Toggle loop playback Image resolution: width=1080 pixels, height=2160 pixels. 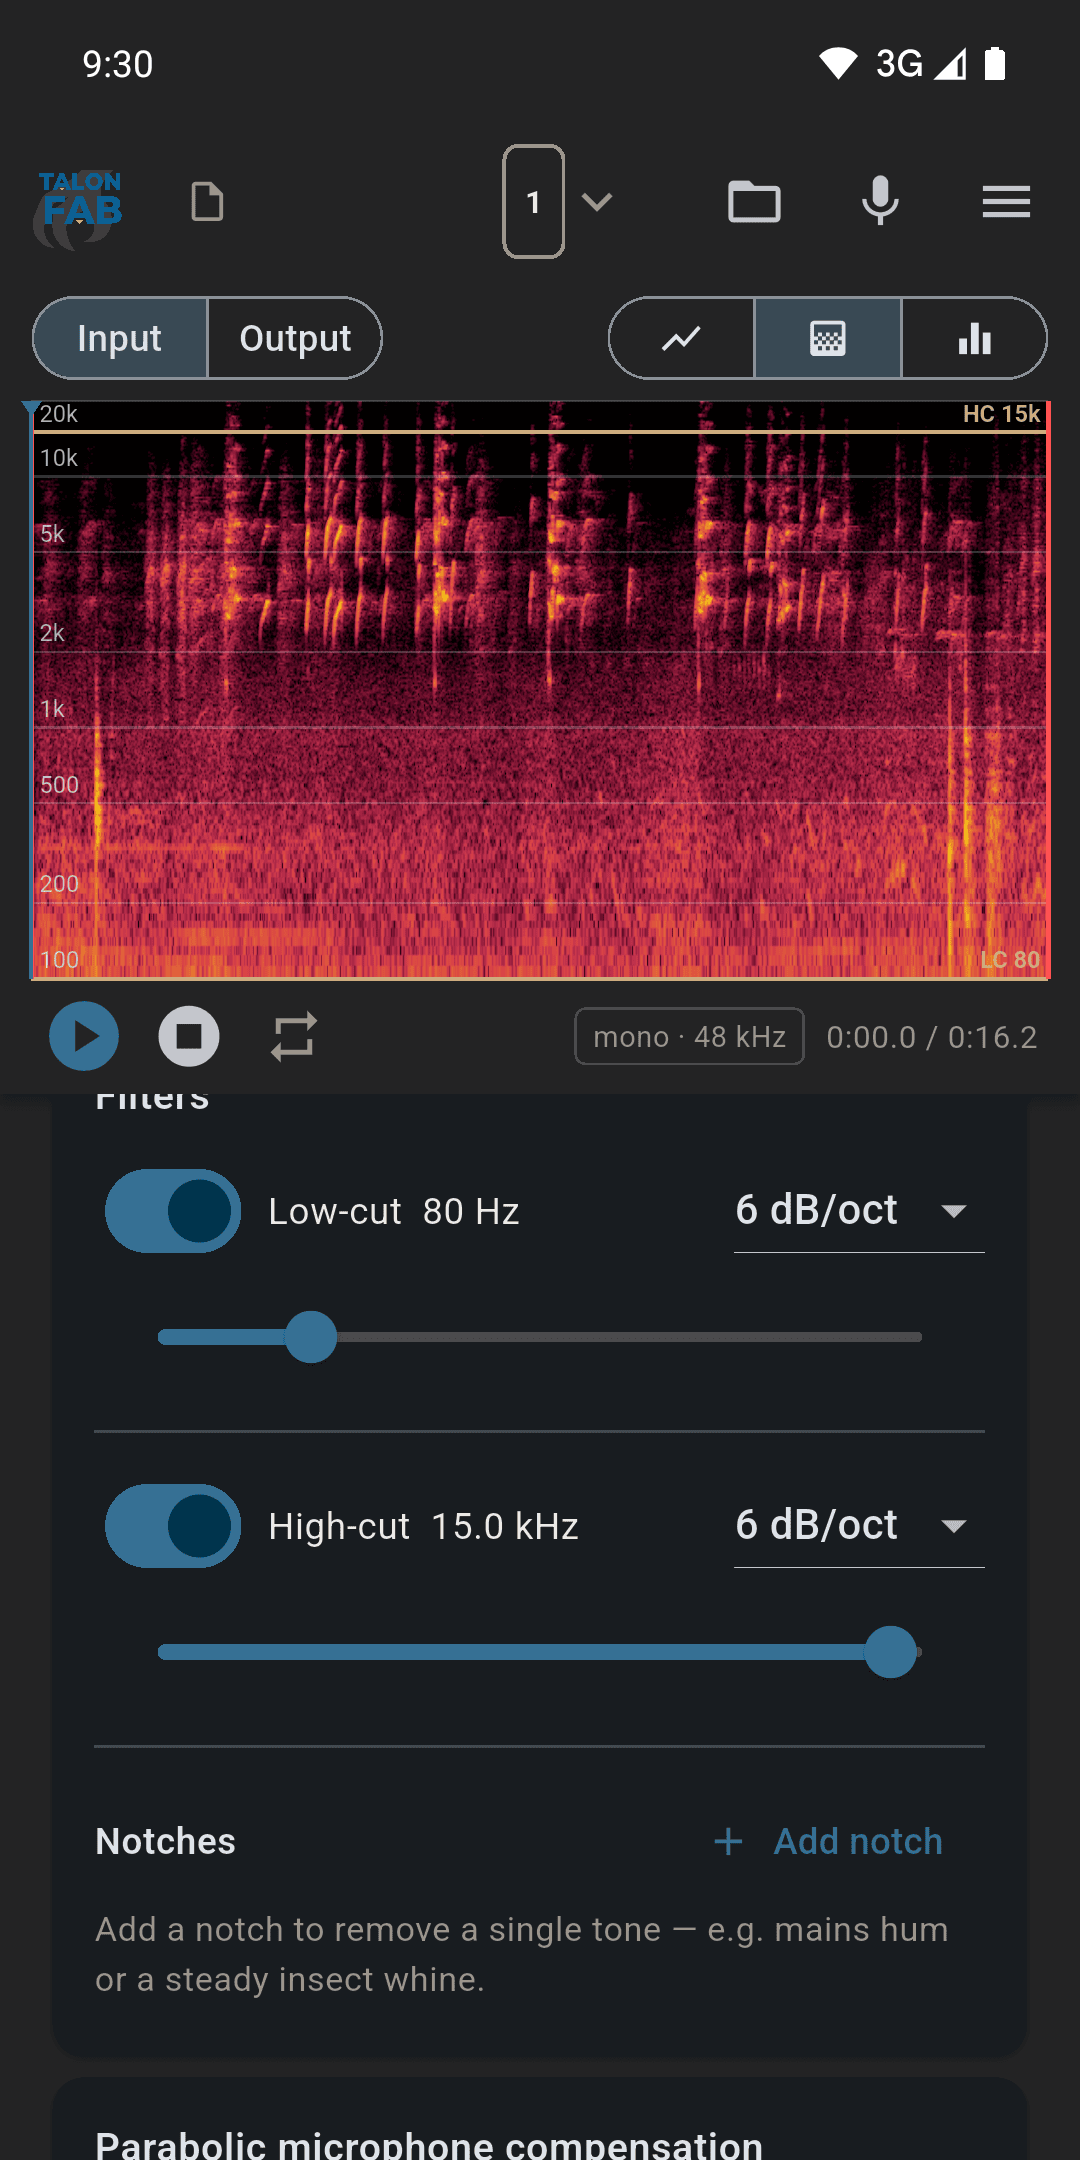[294, 1036]
